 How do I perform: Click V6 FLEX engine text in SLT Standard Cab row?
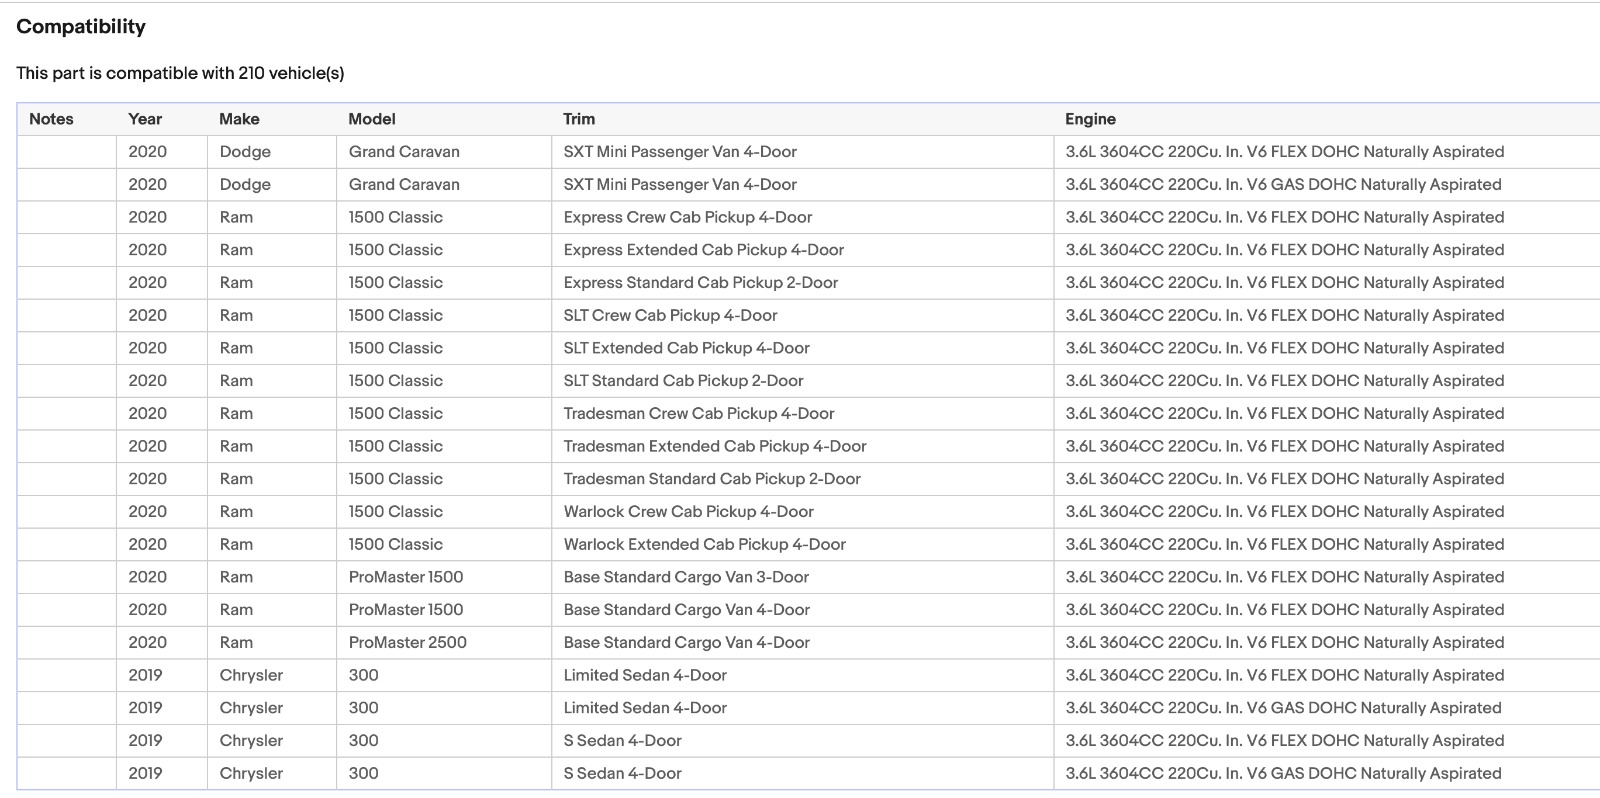pyautogui.click(x=1285, y=381)
